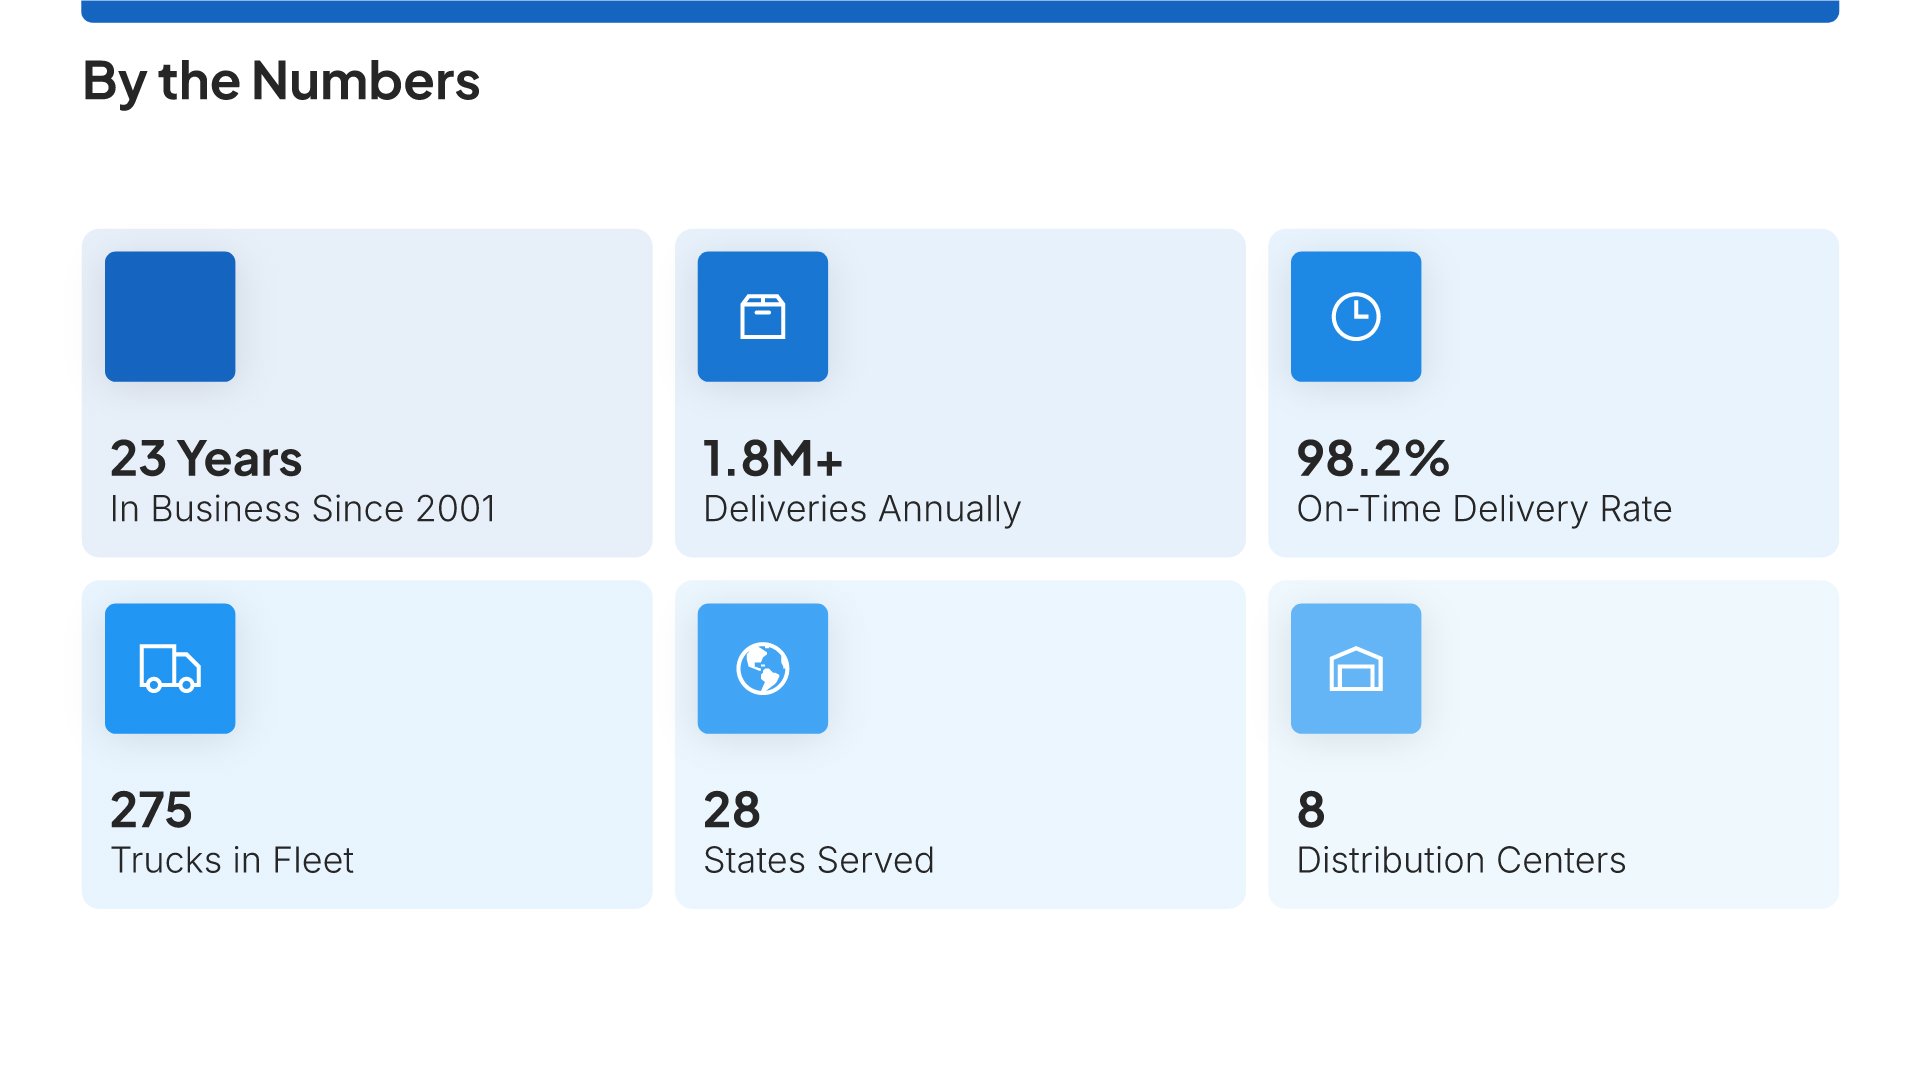
Task: Click the blue banner bar at top
Action: (960, 11)
